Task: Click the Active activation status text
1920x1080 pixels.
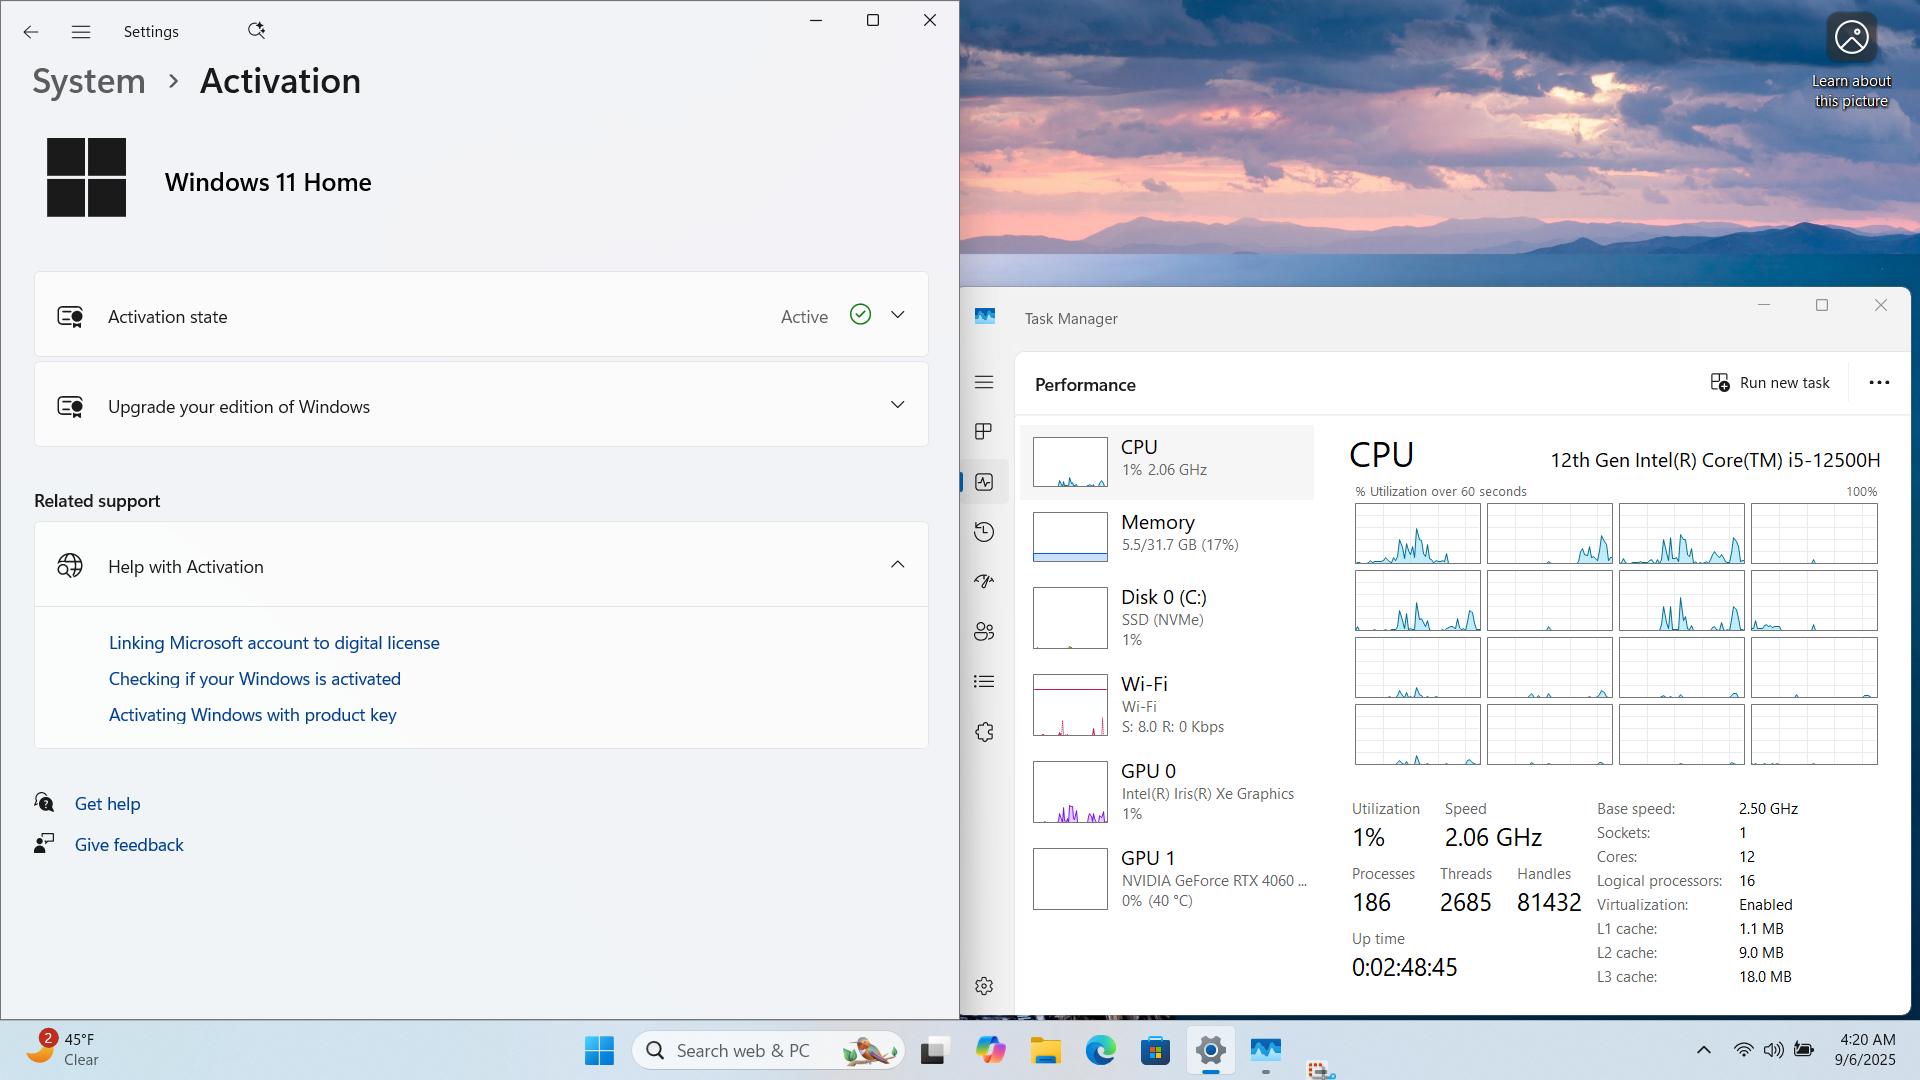Action: (x=804, y=317)
